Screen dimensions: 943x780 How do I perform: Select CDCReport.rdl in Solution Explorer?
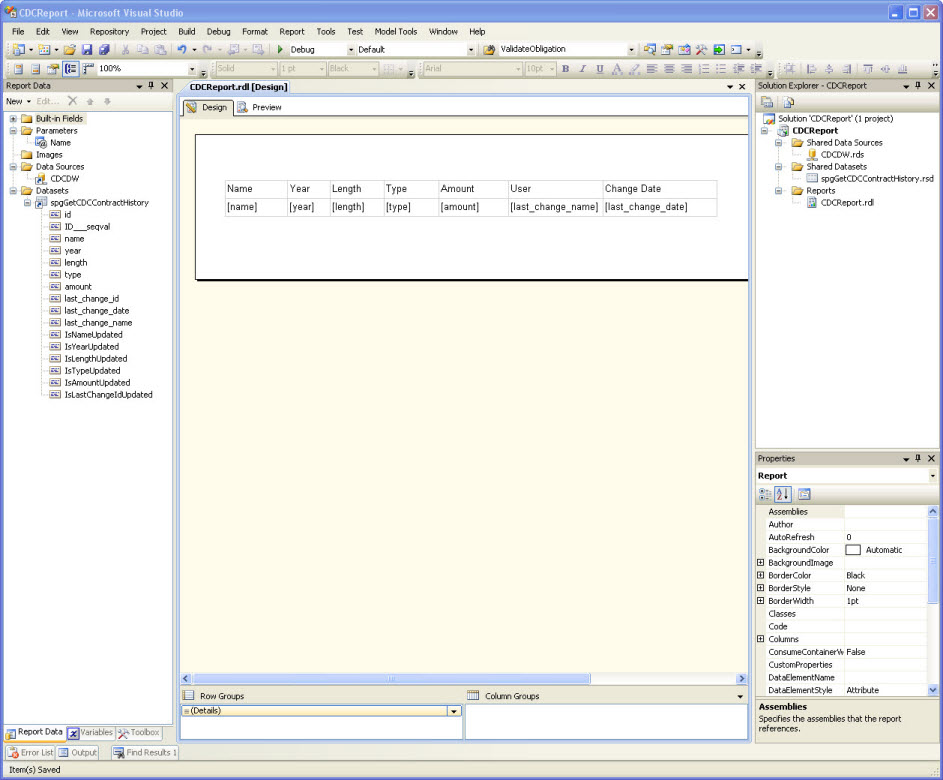846,203
